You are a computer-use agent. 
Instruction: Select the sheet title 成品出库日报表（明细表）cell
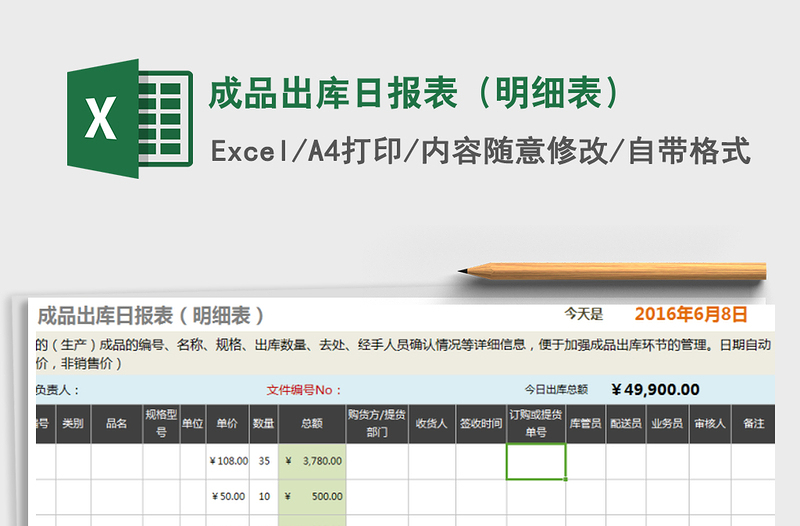click(x=151, y=316)
